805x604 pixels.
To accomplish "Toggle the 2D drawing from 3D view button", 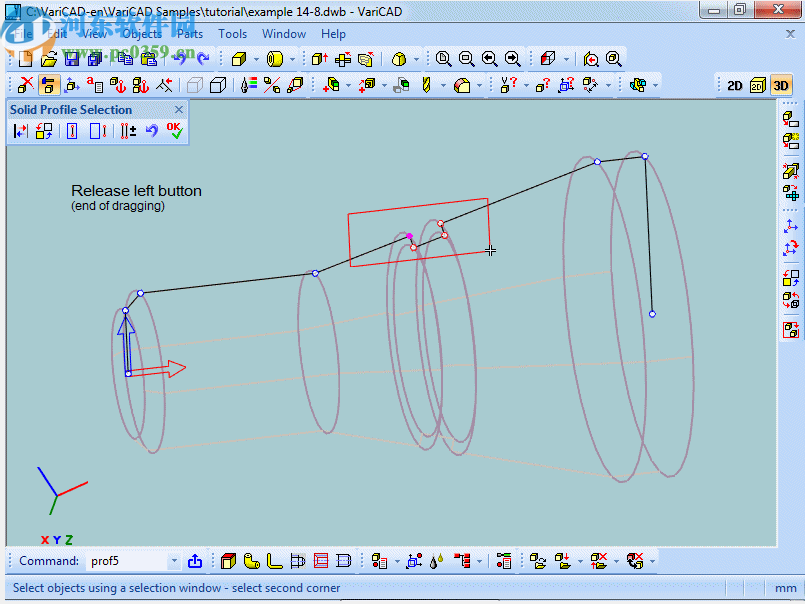I will (758, 85).
